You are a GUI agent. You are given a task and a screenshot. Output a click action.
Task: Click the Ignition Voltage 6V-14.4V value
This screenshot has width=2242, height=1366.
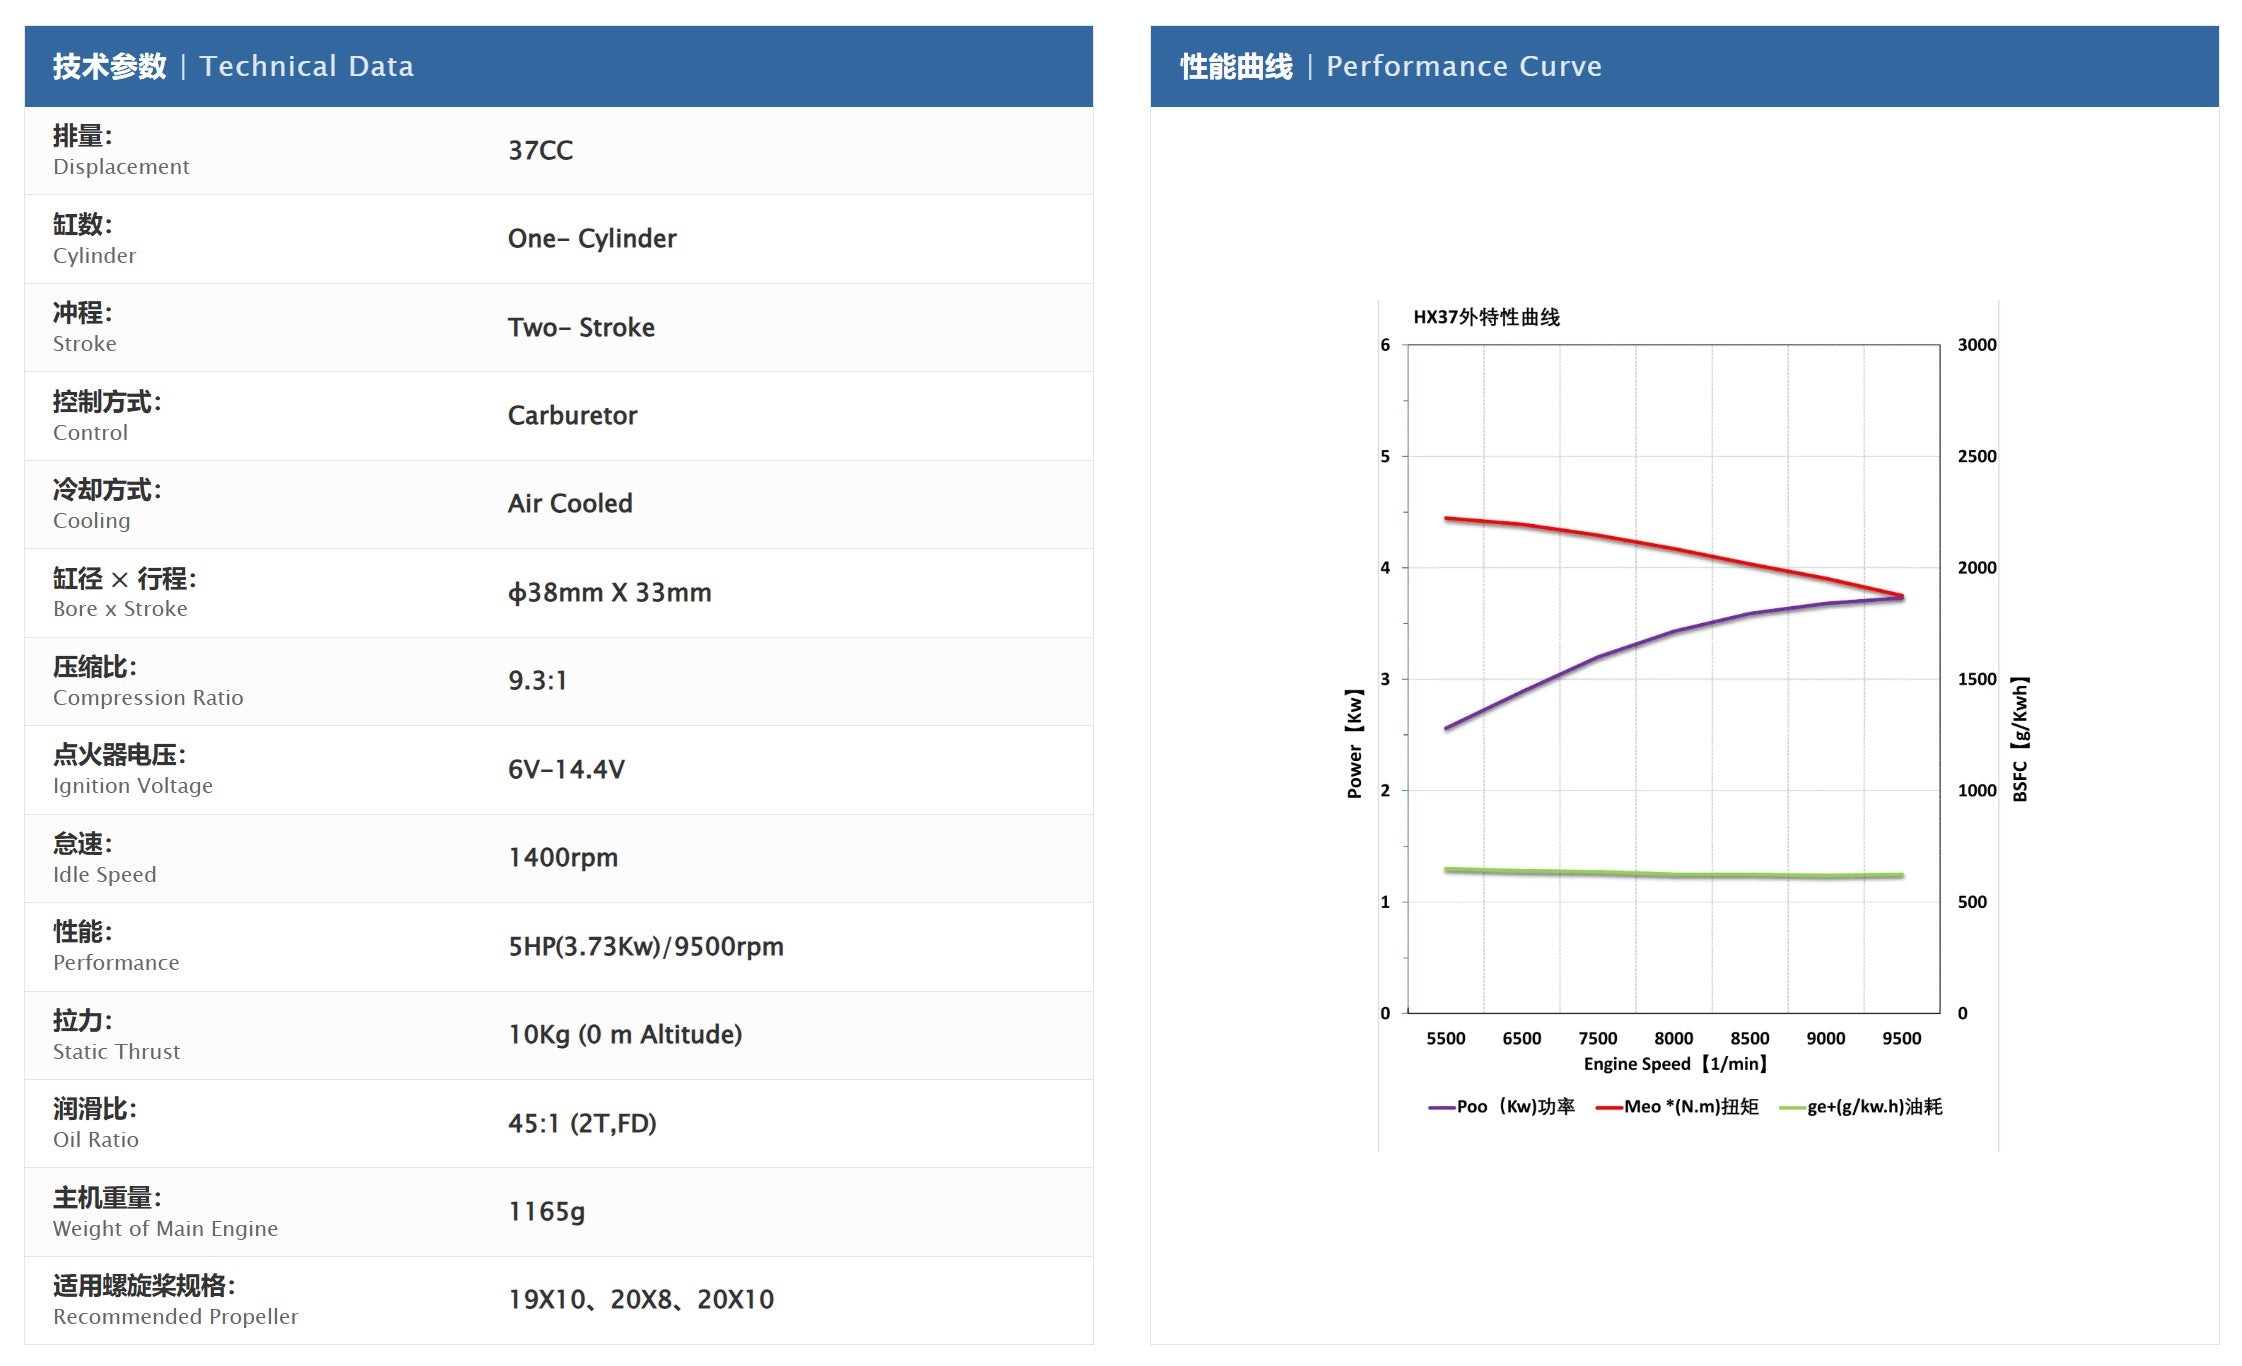566,770
